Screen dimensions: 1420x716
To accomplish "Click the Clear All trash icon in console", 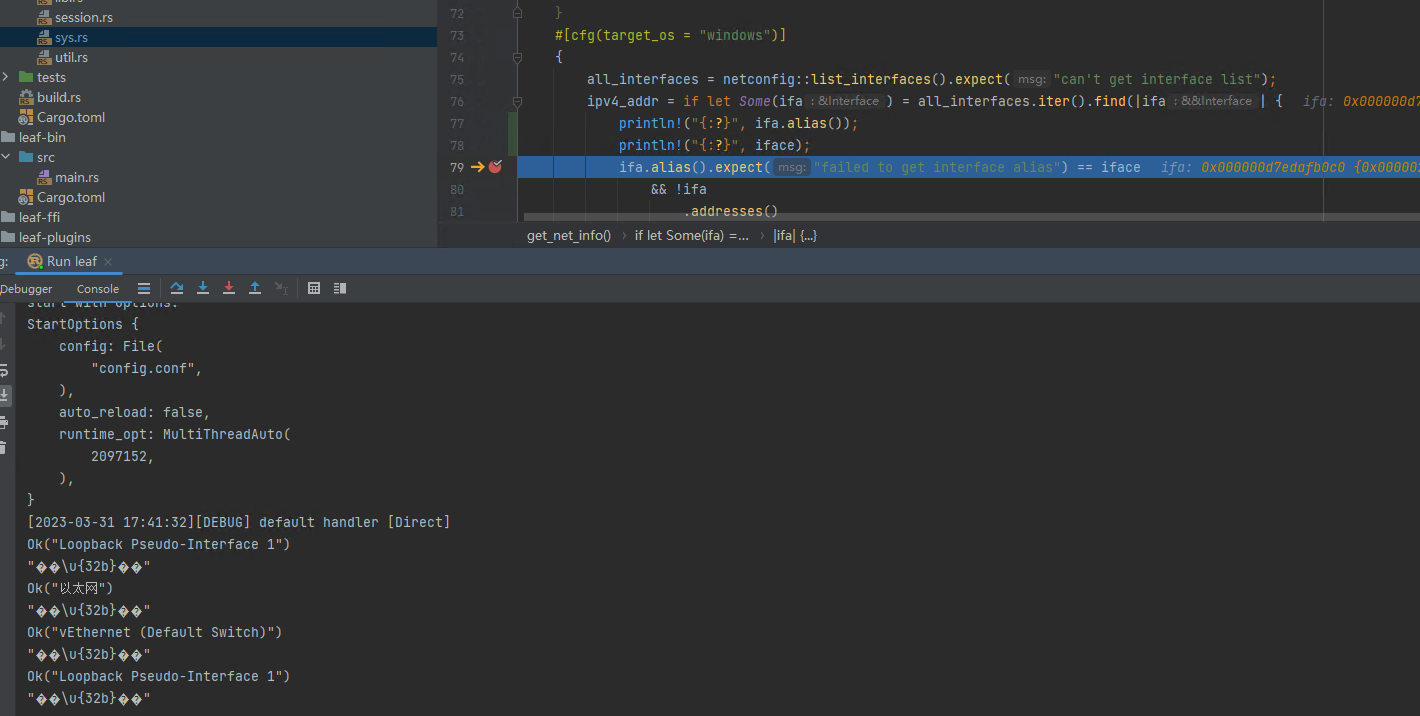I will (x=4, y=448).
